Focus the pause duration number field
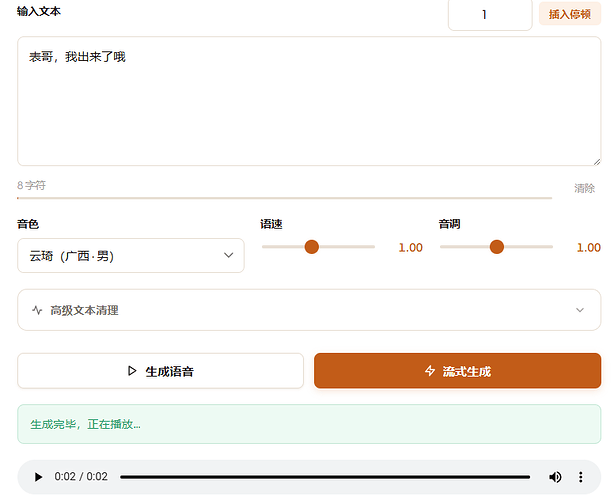Screen dimensions: 613x500 pyautogui.click(x=490, y=15)
